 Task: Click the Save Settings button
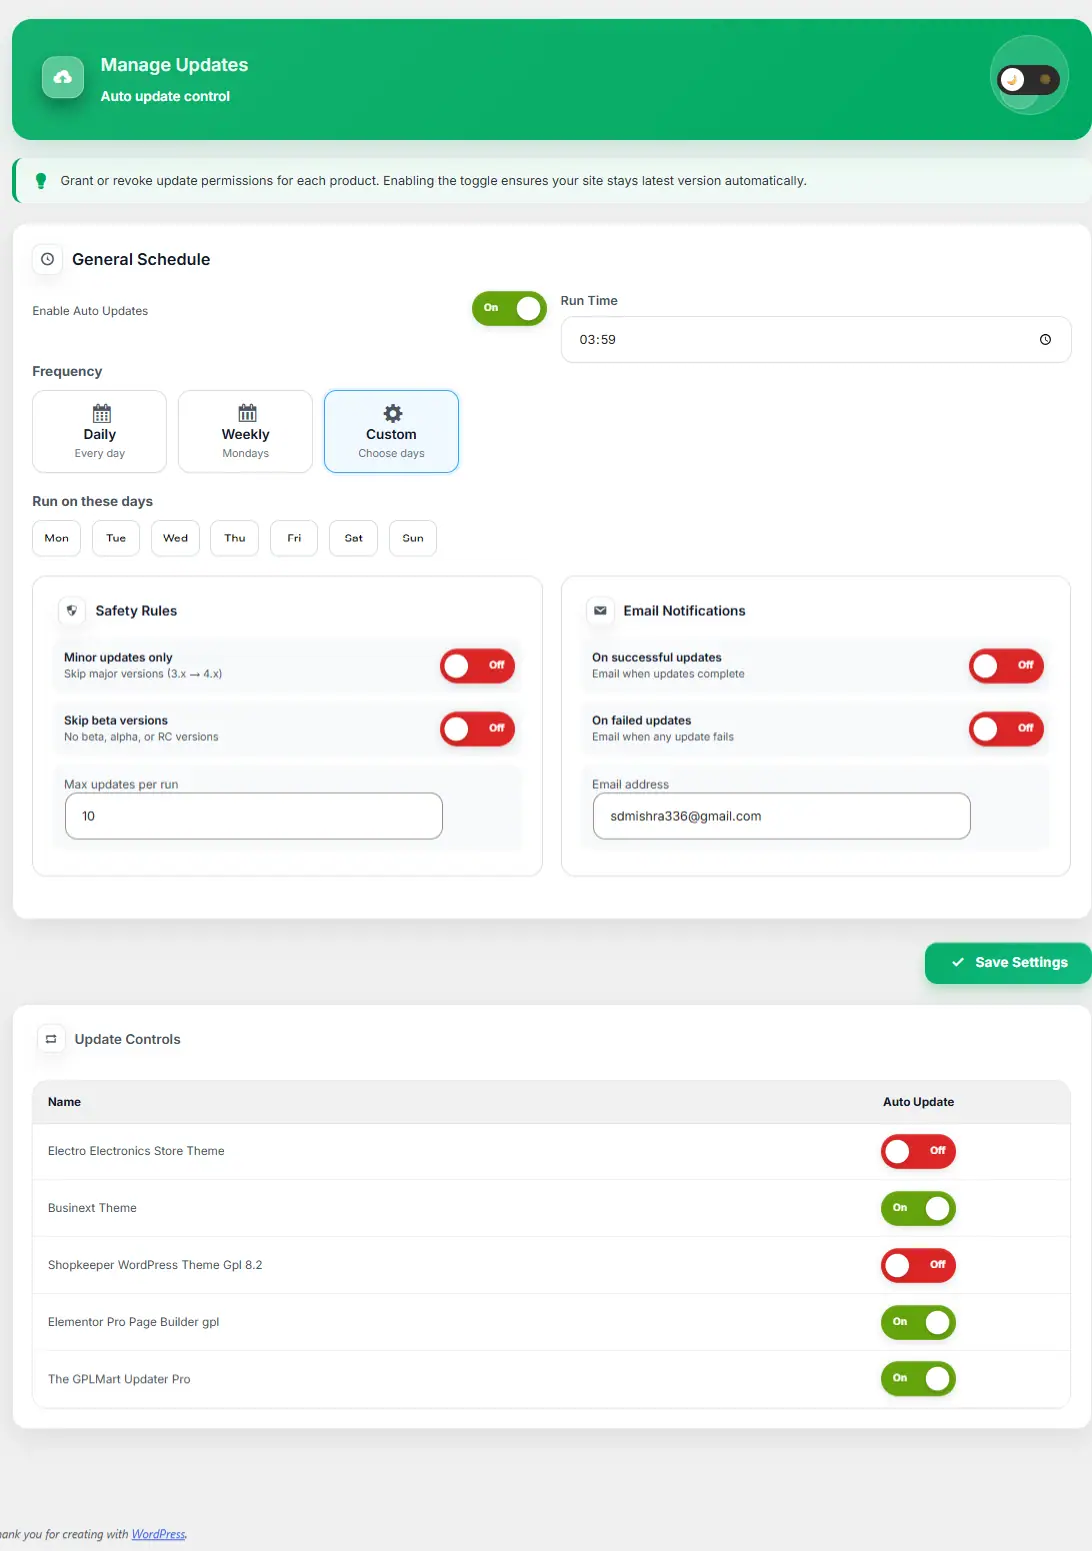1008,963
